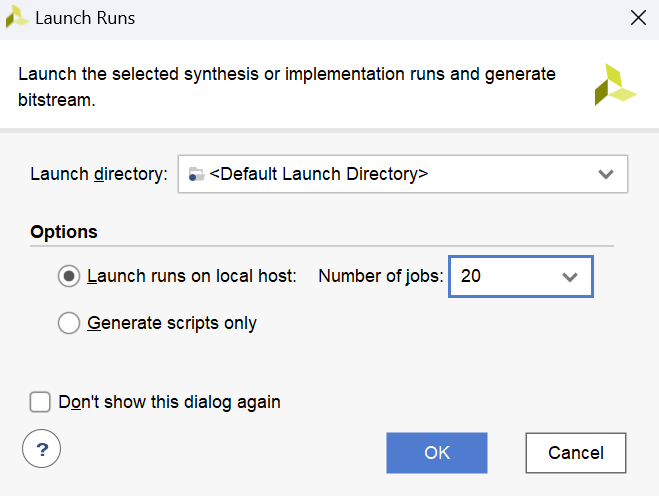Click the folder icon in the Launch directory field

(196, 174)
